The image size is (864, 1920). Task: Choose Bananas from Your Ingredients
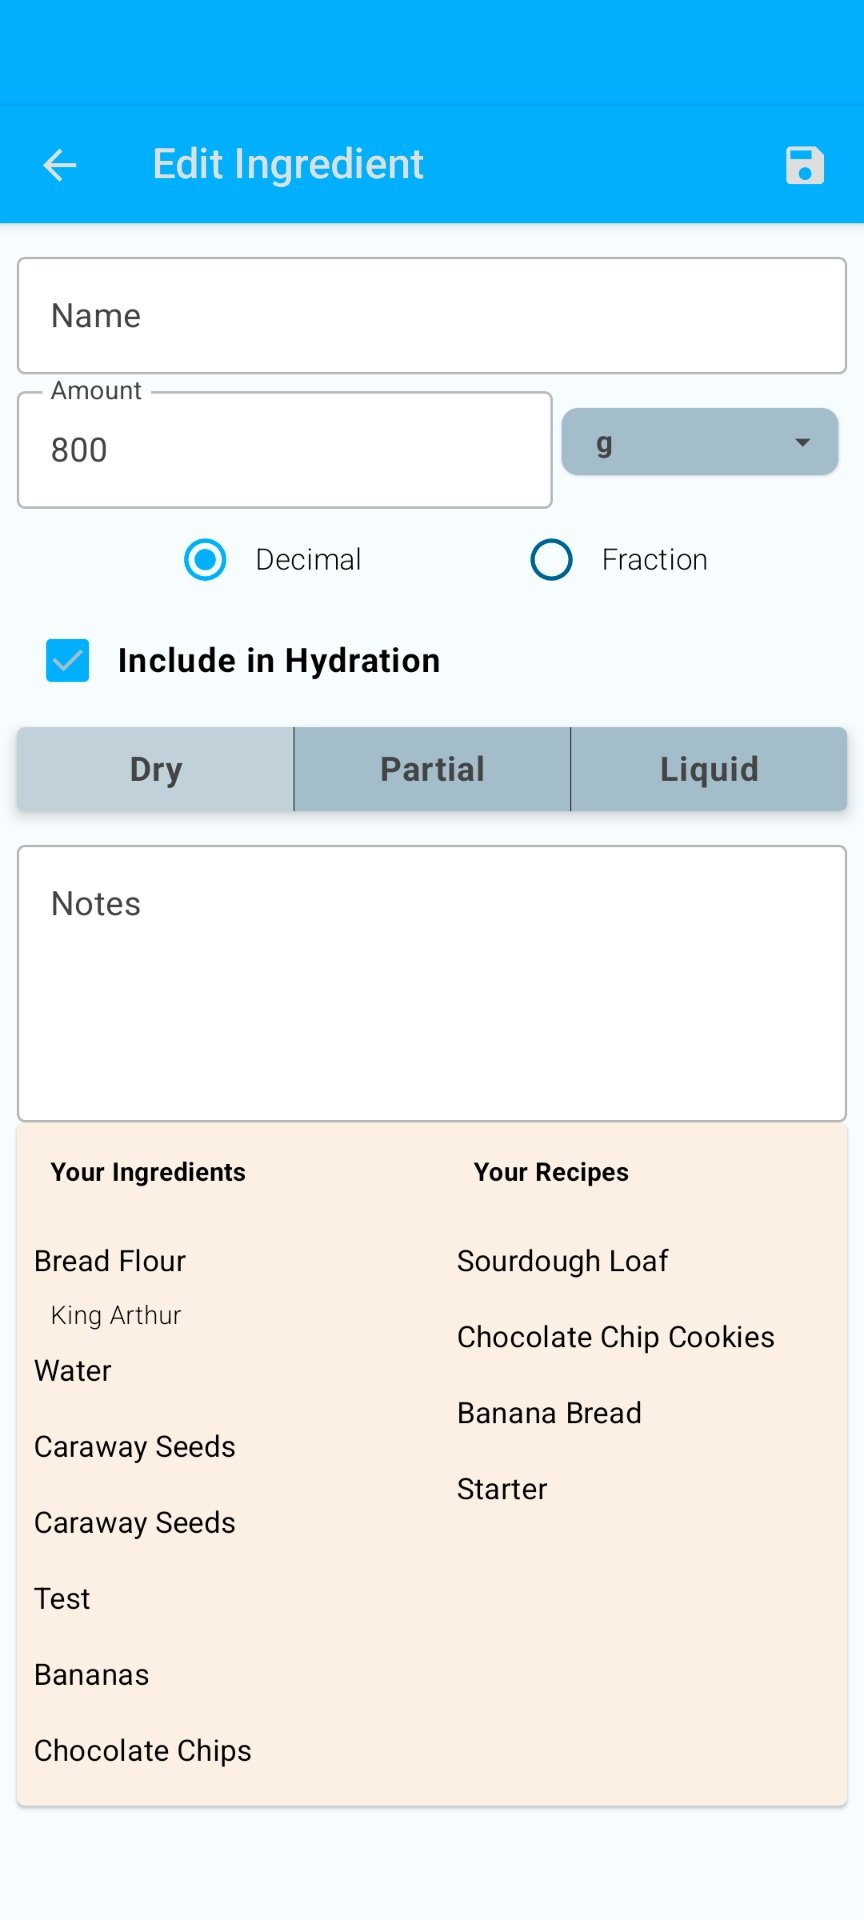pyautogui.click(x=91, y=1675)
